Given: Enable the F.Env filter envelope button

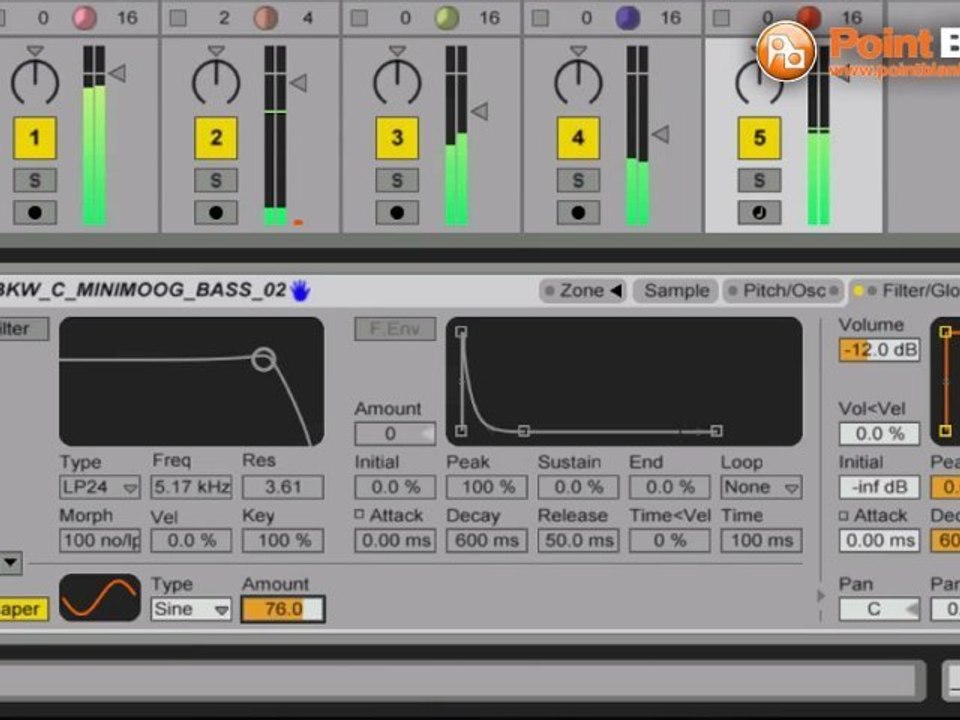Looking at the screenshot, I should pyautogui.click(x=396, y=329).
